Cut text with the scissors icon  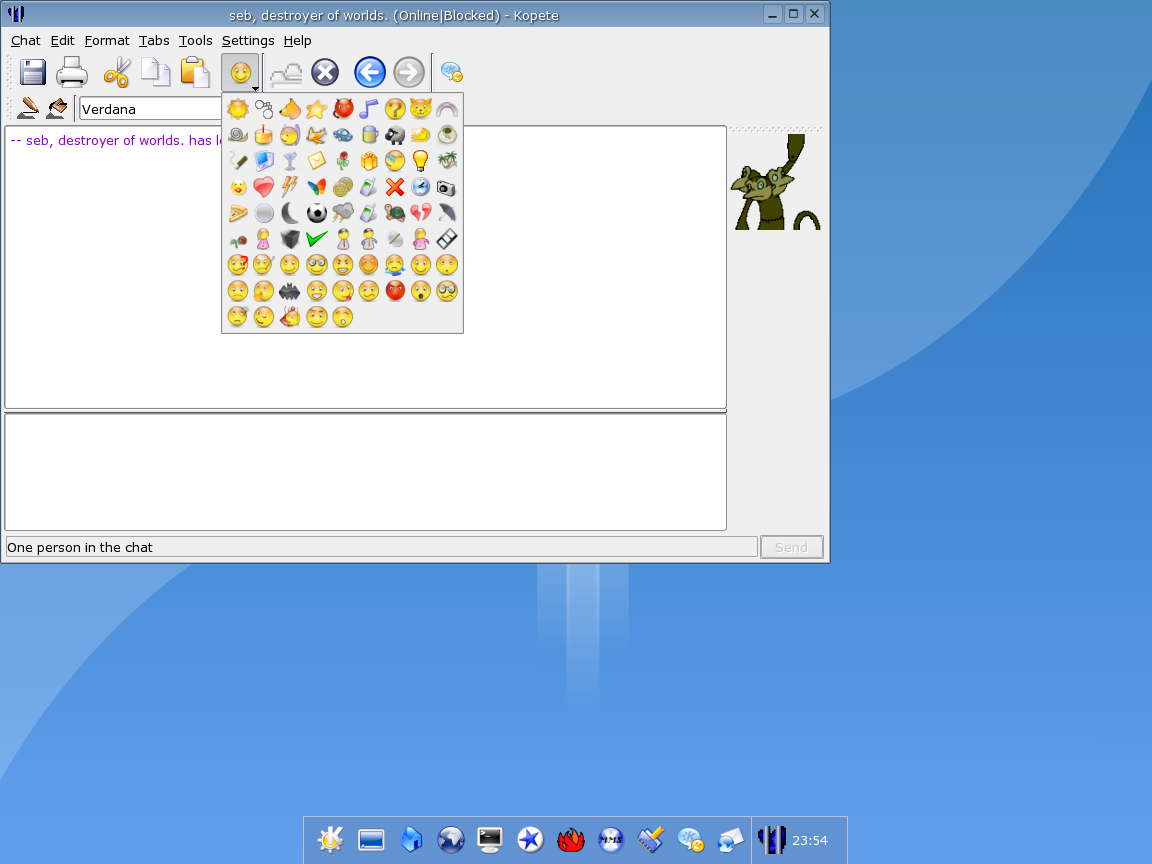click(x=116, y=73)
